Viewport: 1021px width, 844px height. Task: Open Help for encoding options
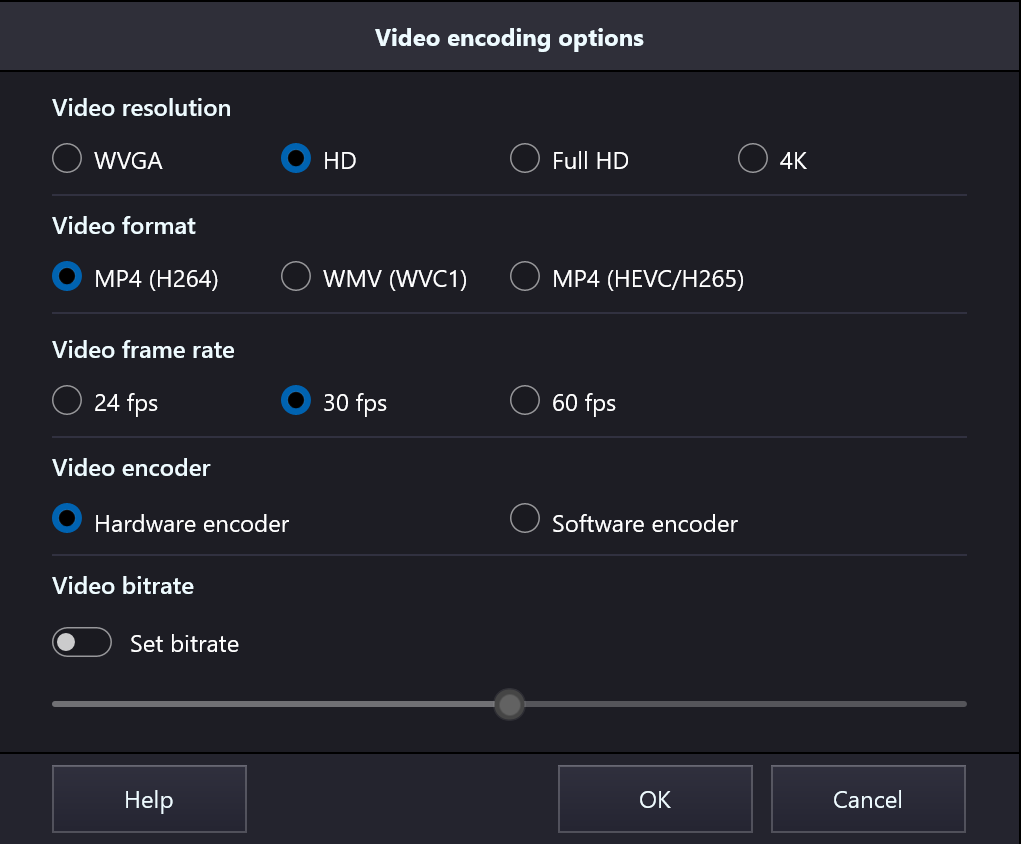point(149,800)
